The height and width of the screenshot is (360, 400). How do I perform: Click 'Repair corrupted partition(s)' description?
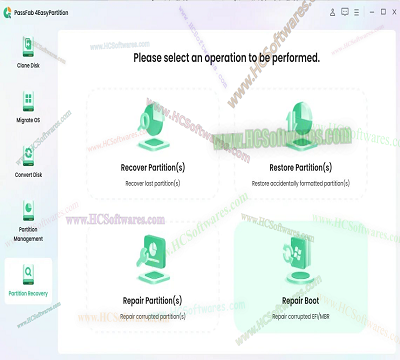[152, 316]
